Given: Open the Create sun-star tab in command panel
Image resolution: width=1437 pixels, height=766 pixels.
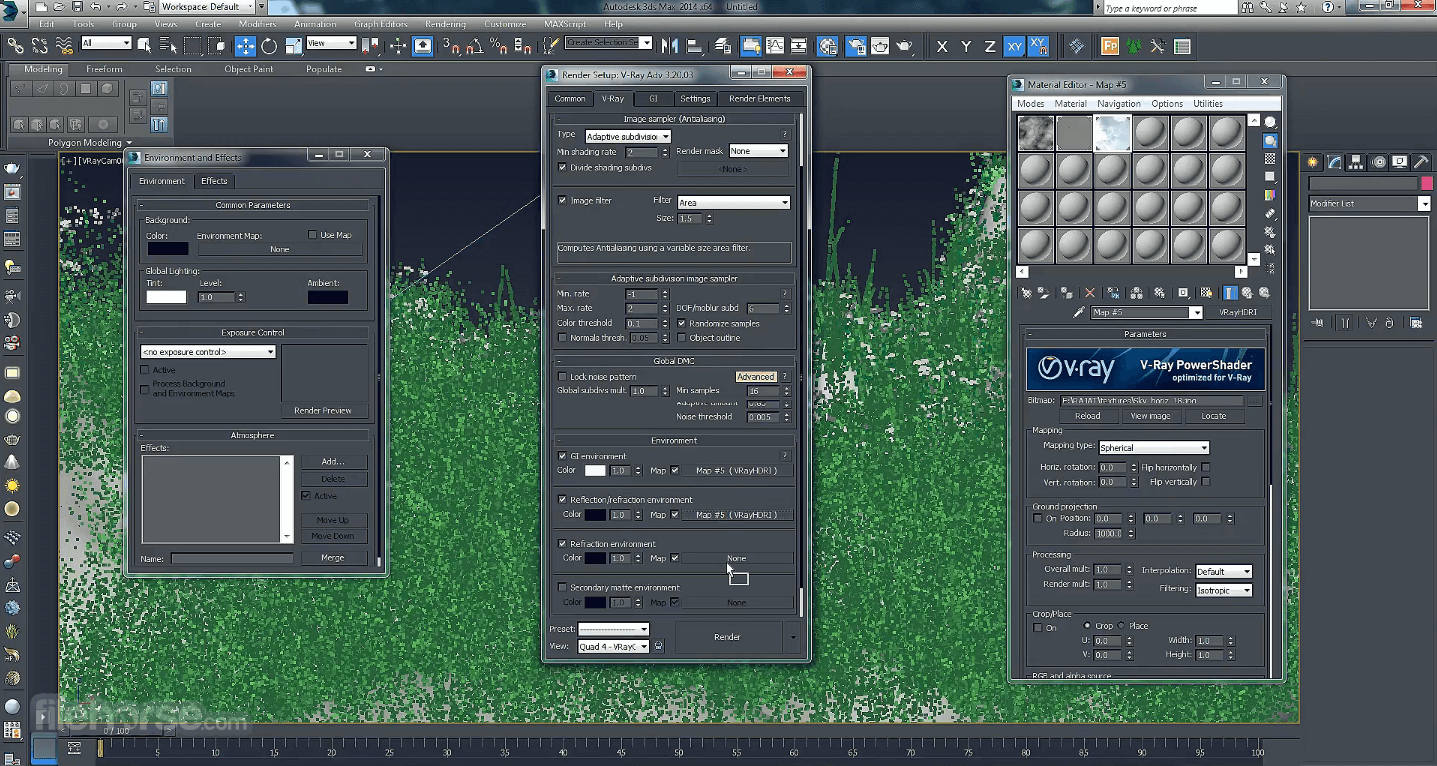Looking at the screenshot, I should pos(1313,162).
